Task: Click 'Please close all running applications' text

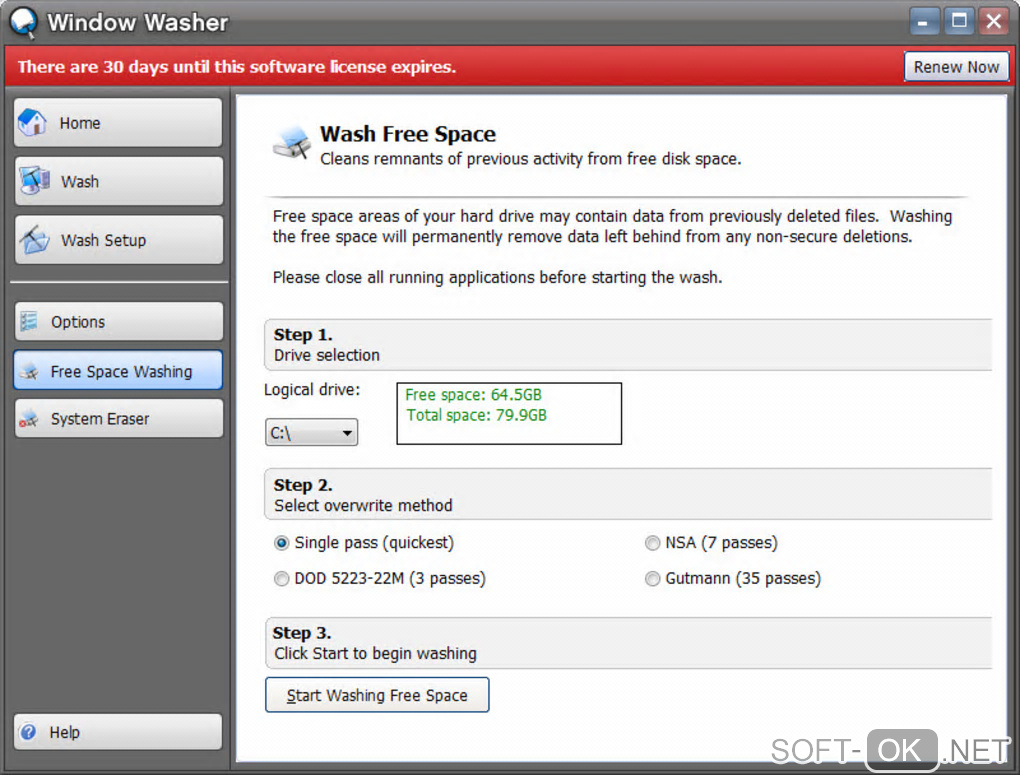Action: (x=497, y=278)
